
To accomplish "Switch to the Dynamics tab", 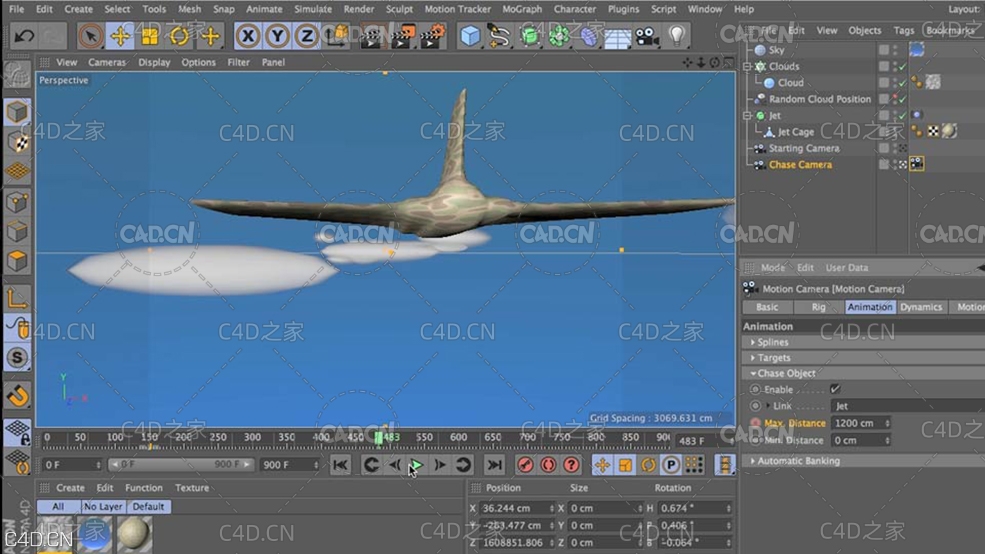I will click(921, 307).
